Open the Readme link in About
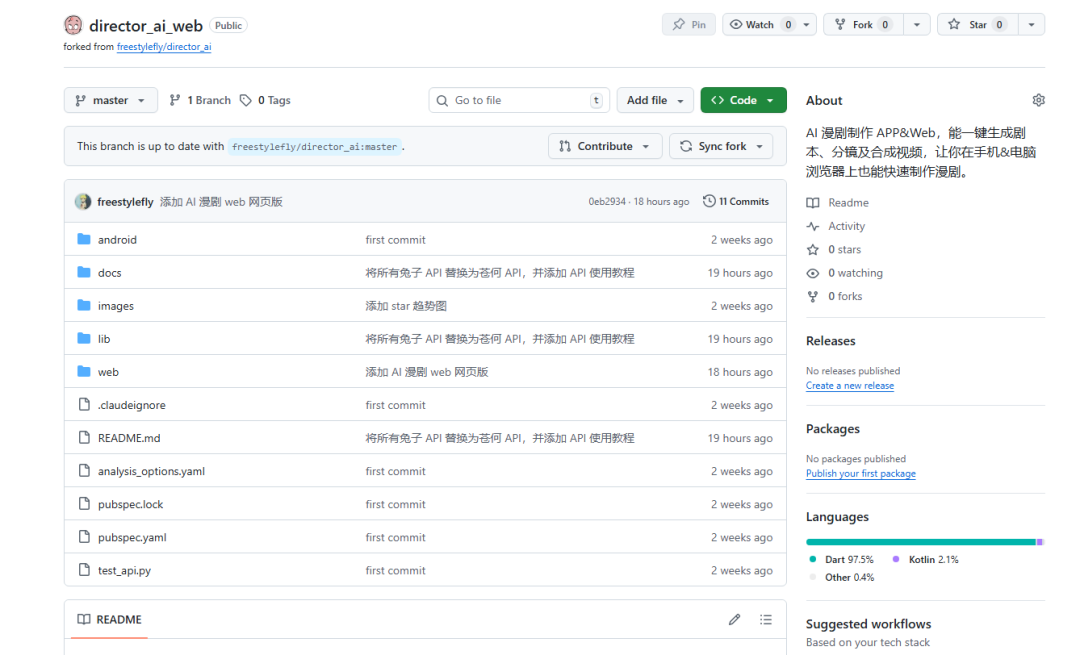The height and width of the screenshot is (655, 1080). [848, 202]
